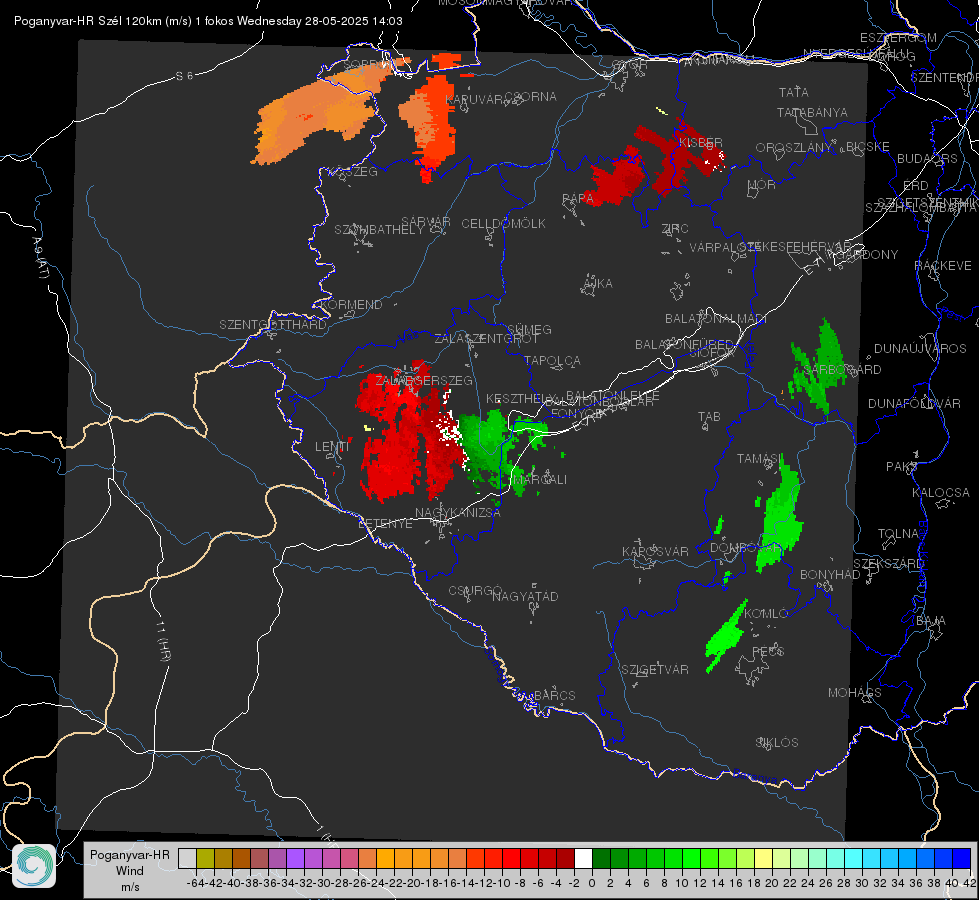979x900 pixels.
Task: Click the PAKS city label
Action: click(901, 467)
